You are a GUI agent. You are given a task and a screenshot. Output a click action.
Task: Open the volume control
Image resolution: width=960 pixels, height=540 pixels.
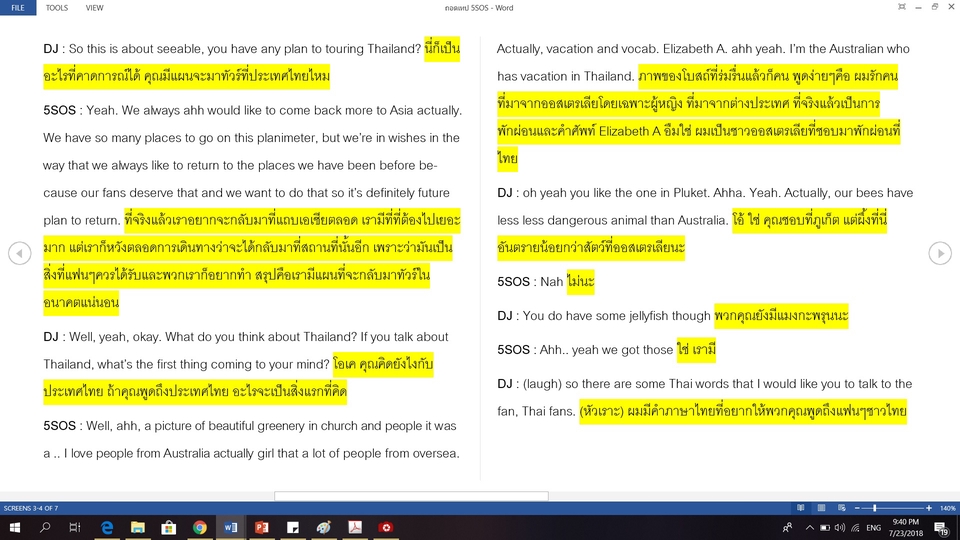click(839, 527)
